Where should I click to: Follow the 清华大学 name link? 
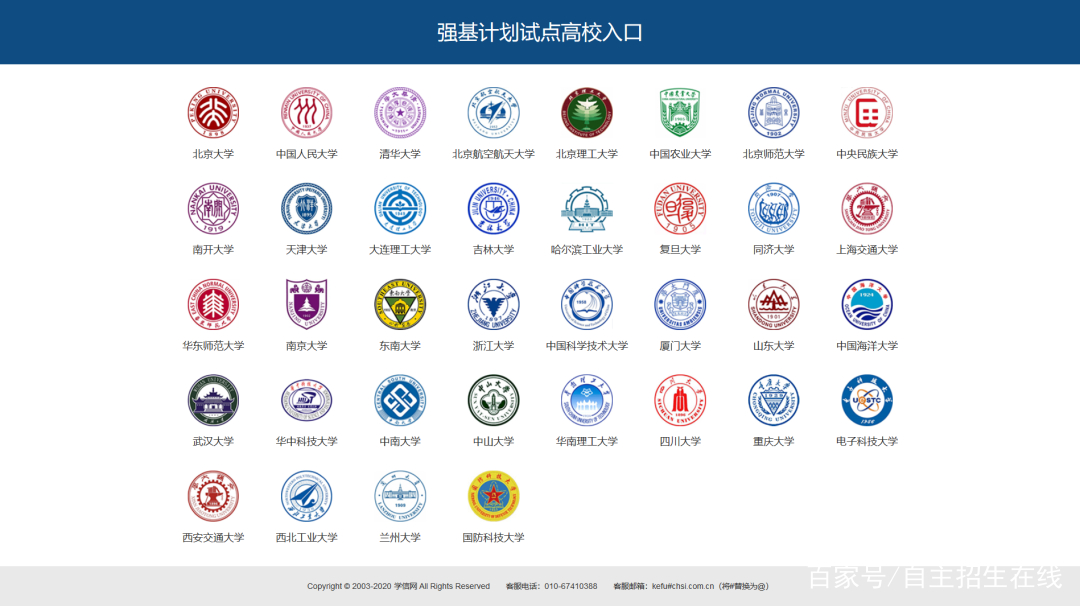click(x=400, y=154)
